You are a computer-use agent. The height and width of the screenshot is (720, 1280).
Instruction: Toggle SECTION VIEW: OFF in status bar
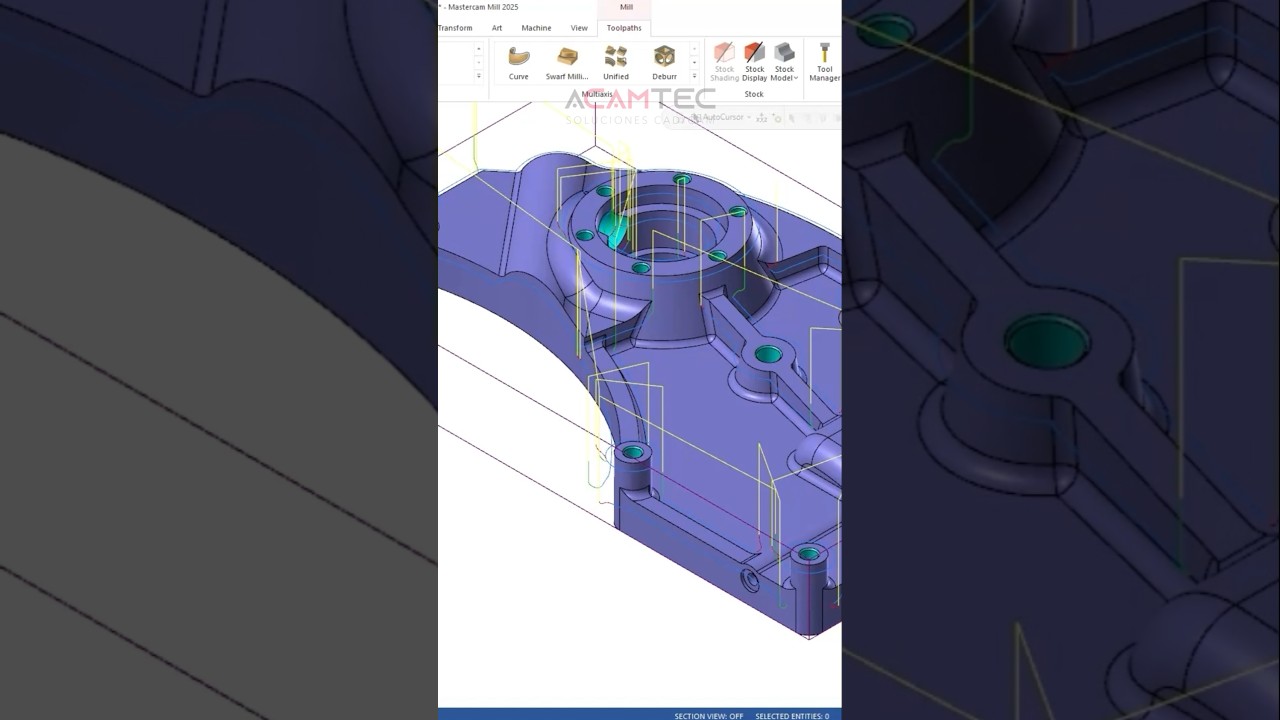click(709, 716)
